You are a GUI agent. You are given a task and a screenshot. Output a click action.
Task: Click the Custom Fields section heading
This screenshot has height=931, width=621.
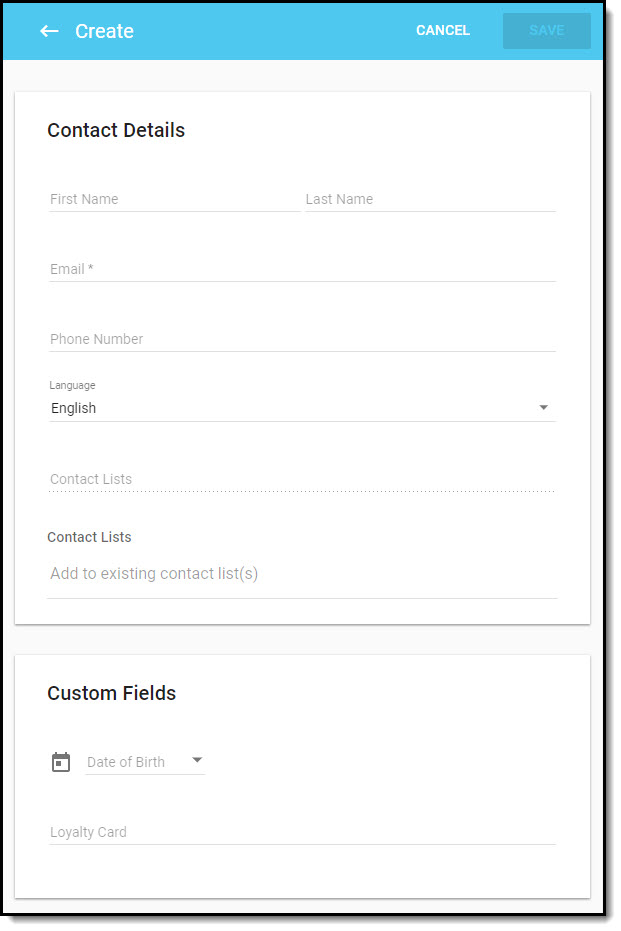(111, 693)
